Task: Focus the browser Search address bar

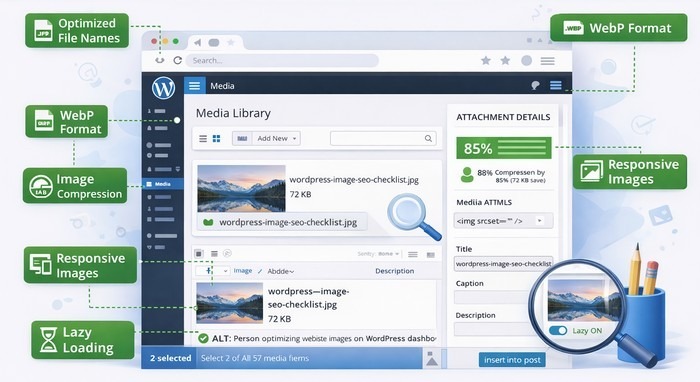Action: click(x=283, y=60)
